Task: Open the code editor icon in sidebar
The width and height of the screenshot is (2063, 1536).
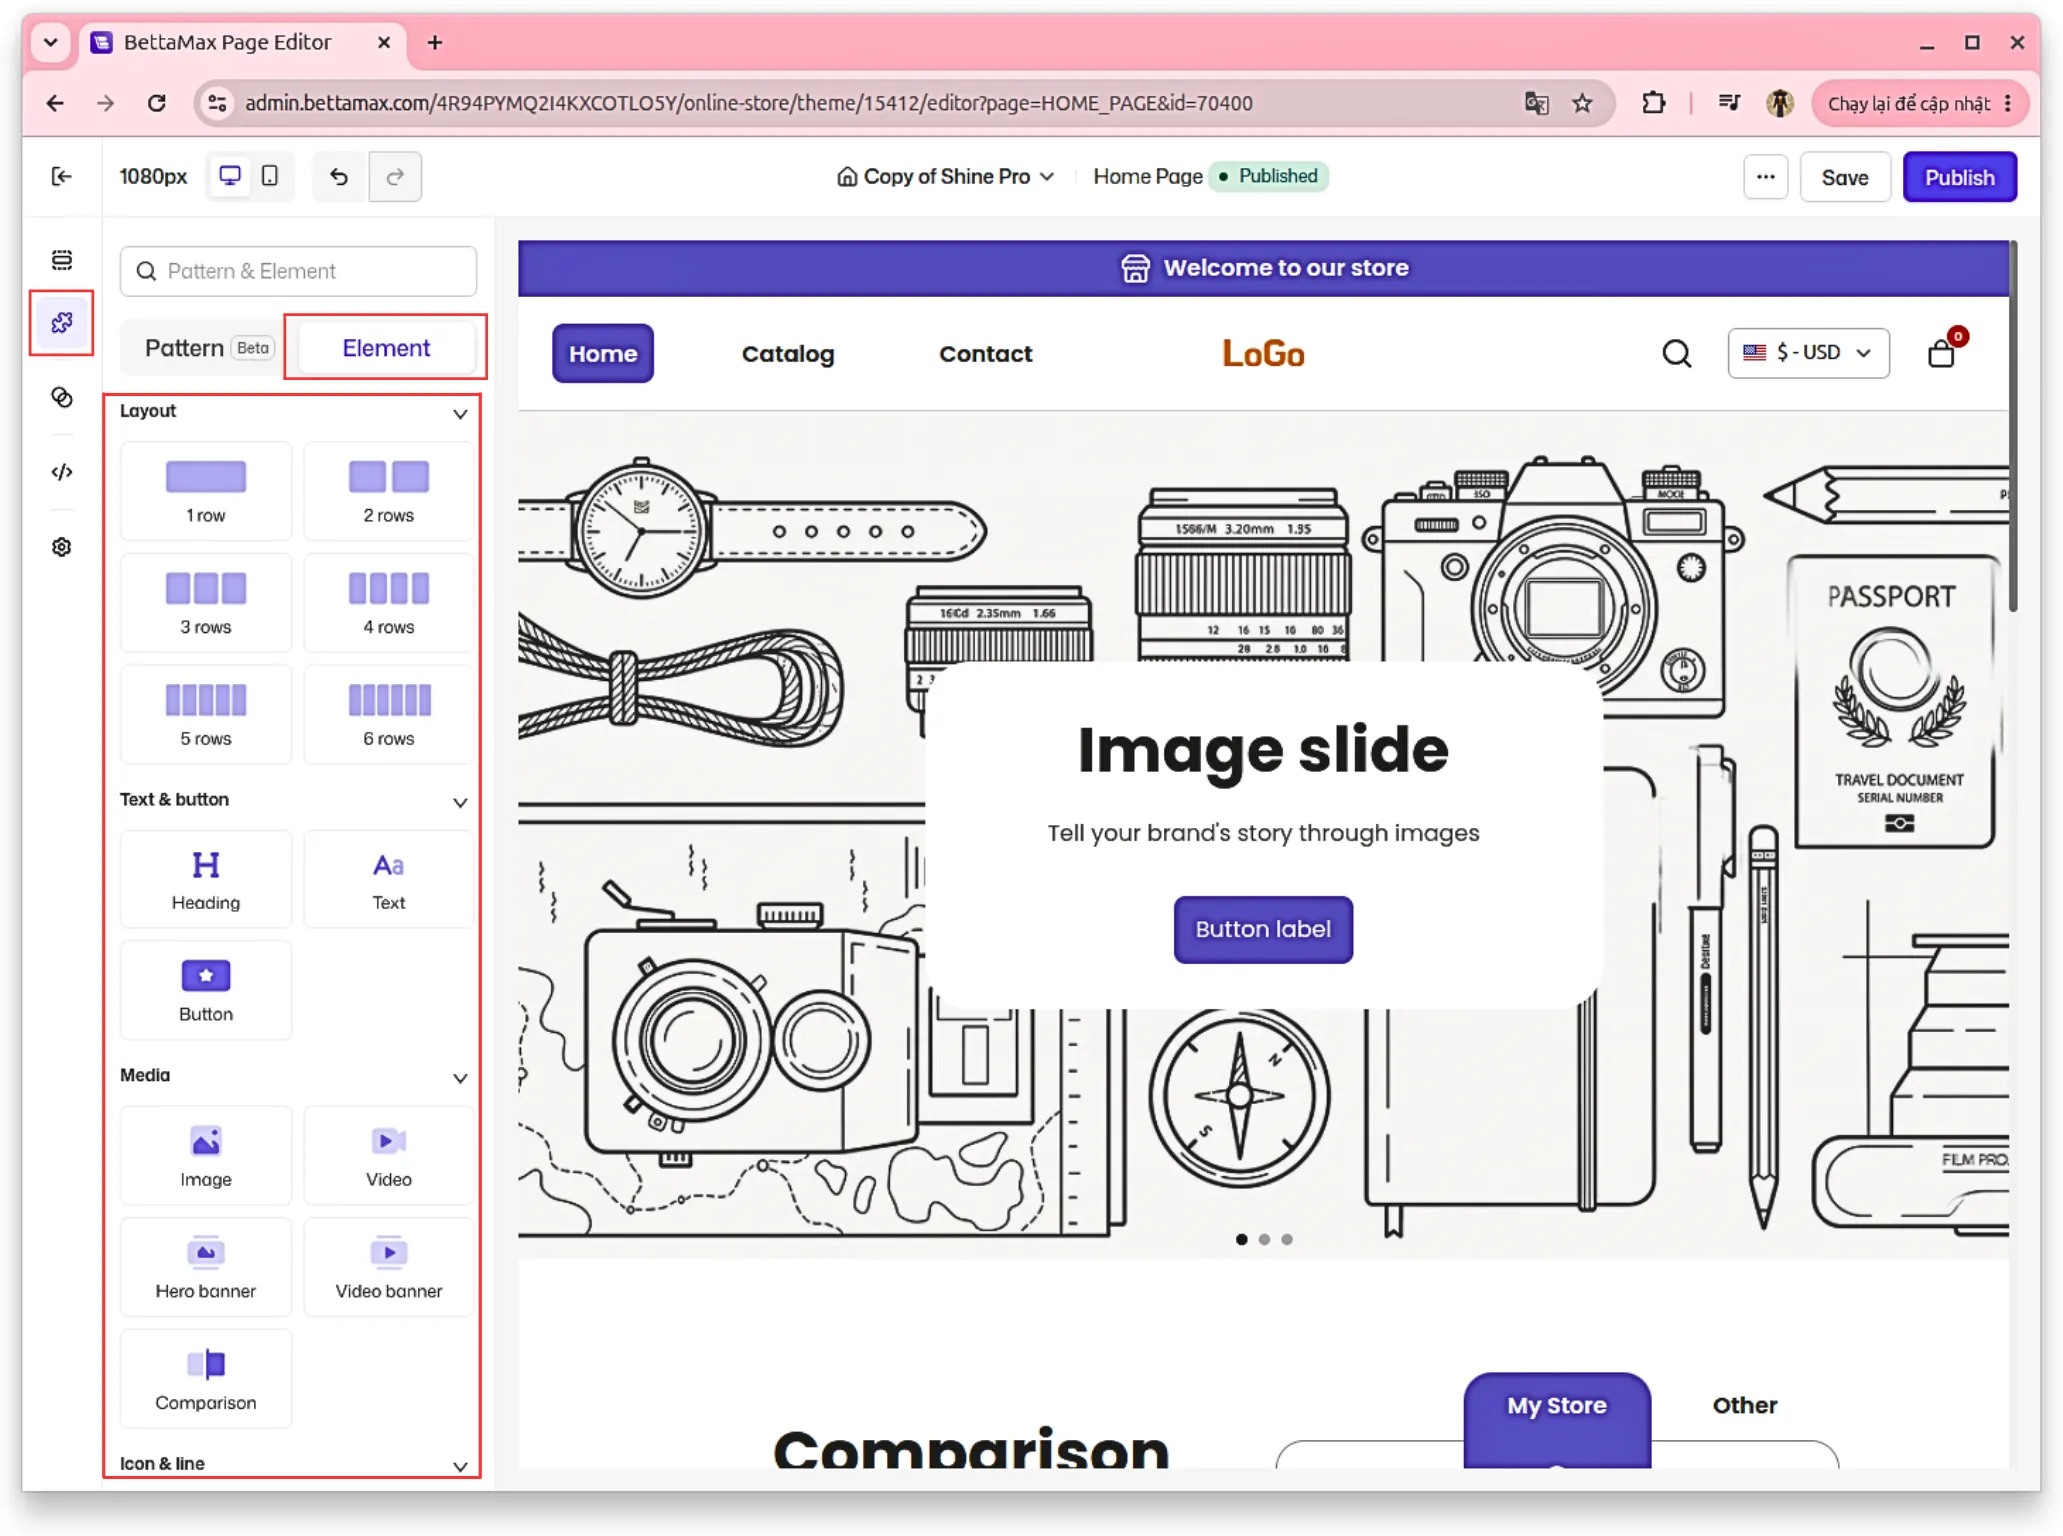Action: click(62, 472)
